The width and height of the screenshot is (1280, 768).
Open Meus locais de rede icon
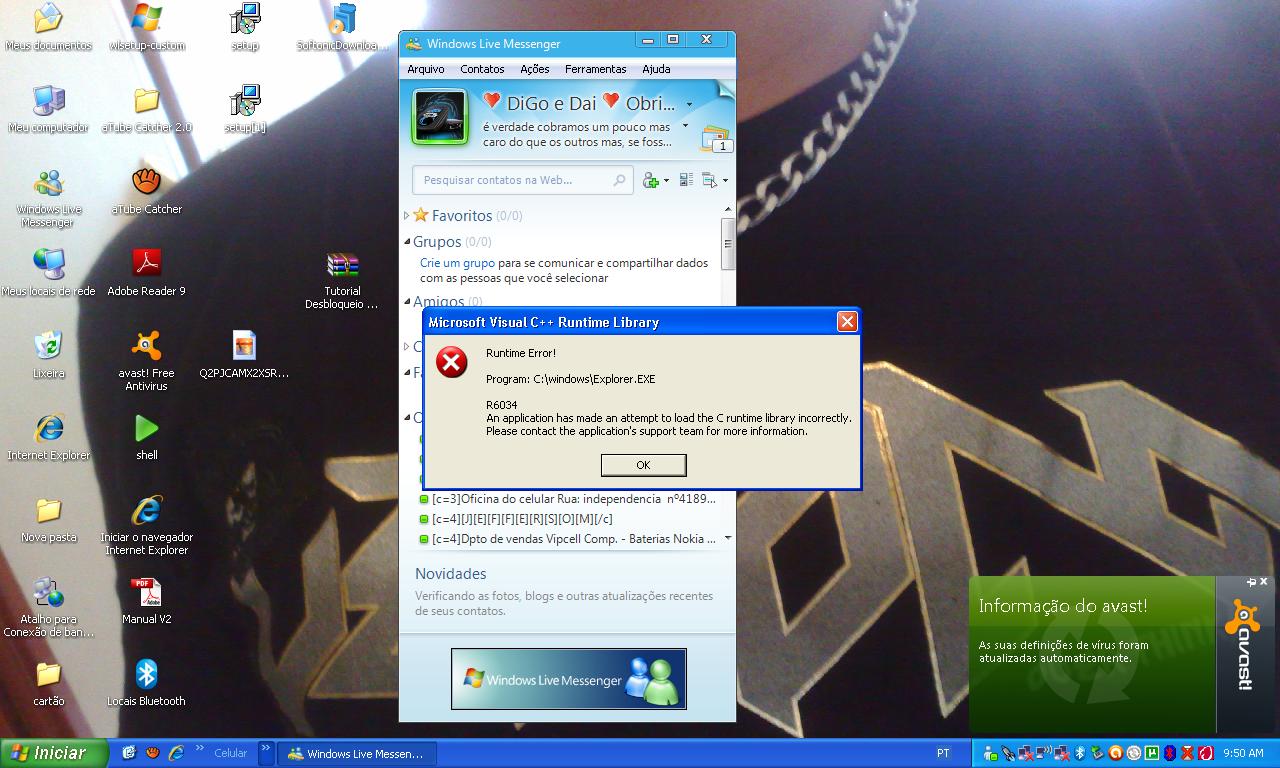(x=48, y=274)
